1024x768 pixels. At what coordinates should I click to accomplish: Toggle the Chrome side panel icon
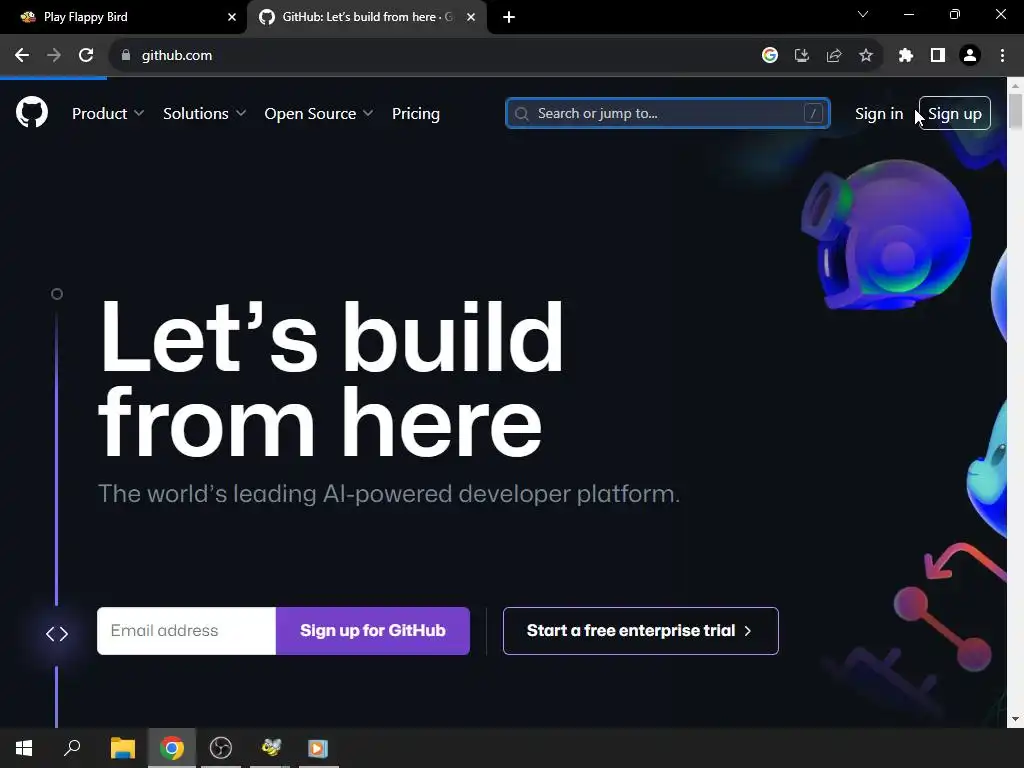[x=938, y=56]
